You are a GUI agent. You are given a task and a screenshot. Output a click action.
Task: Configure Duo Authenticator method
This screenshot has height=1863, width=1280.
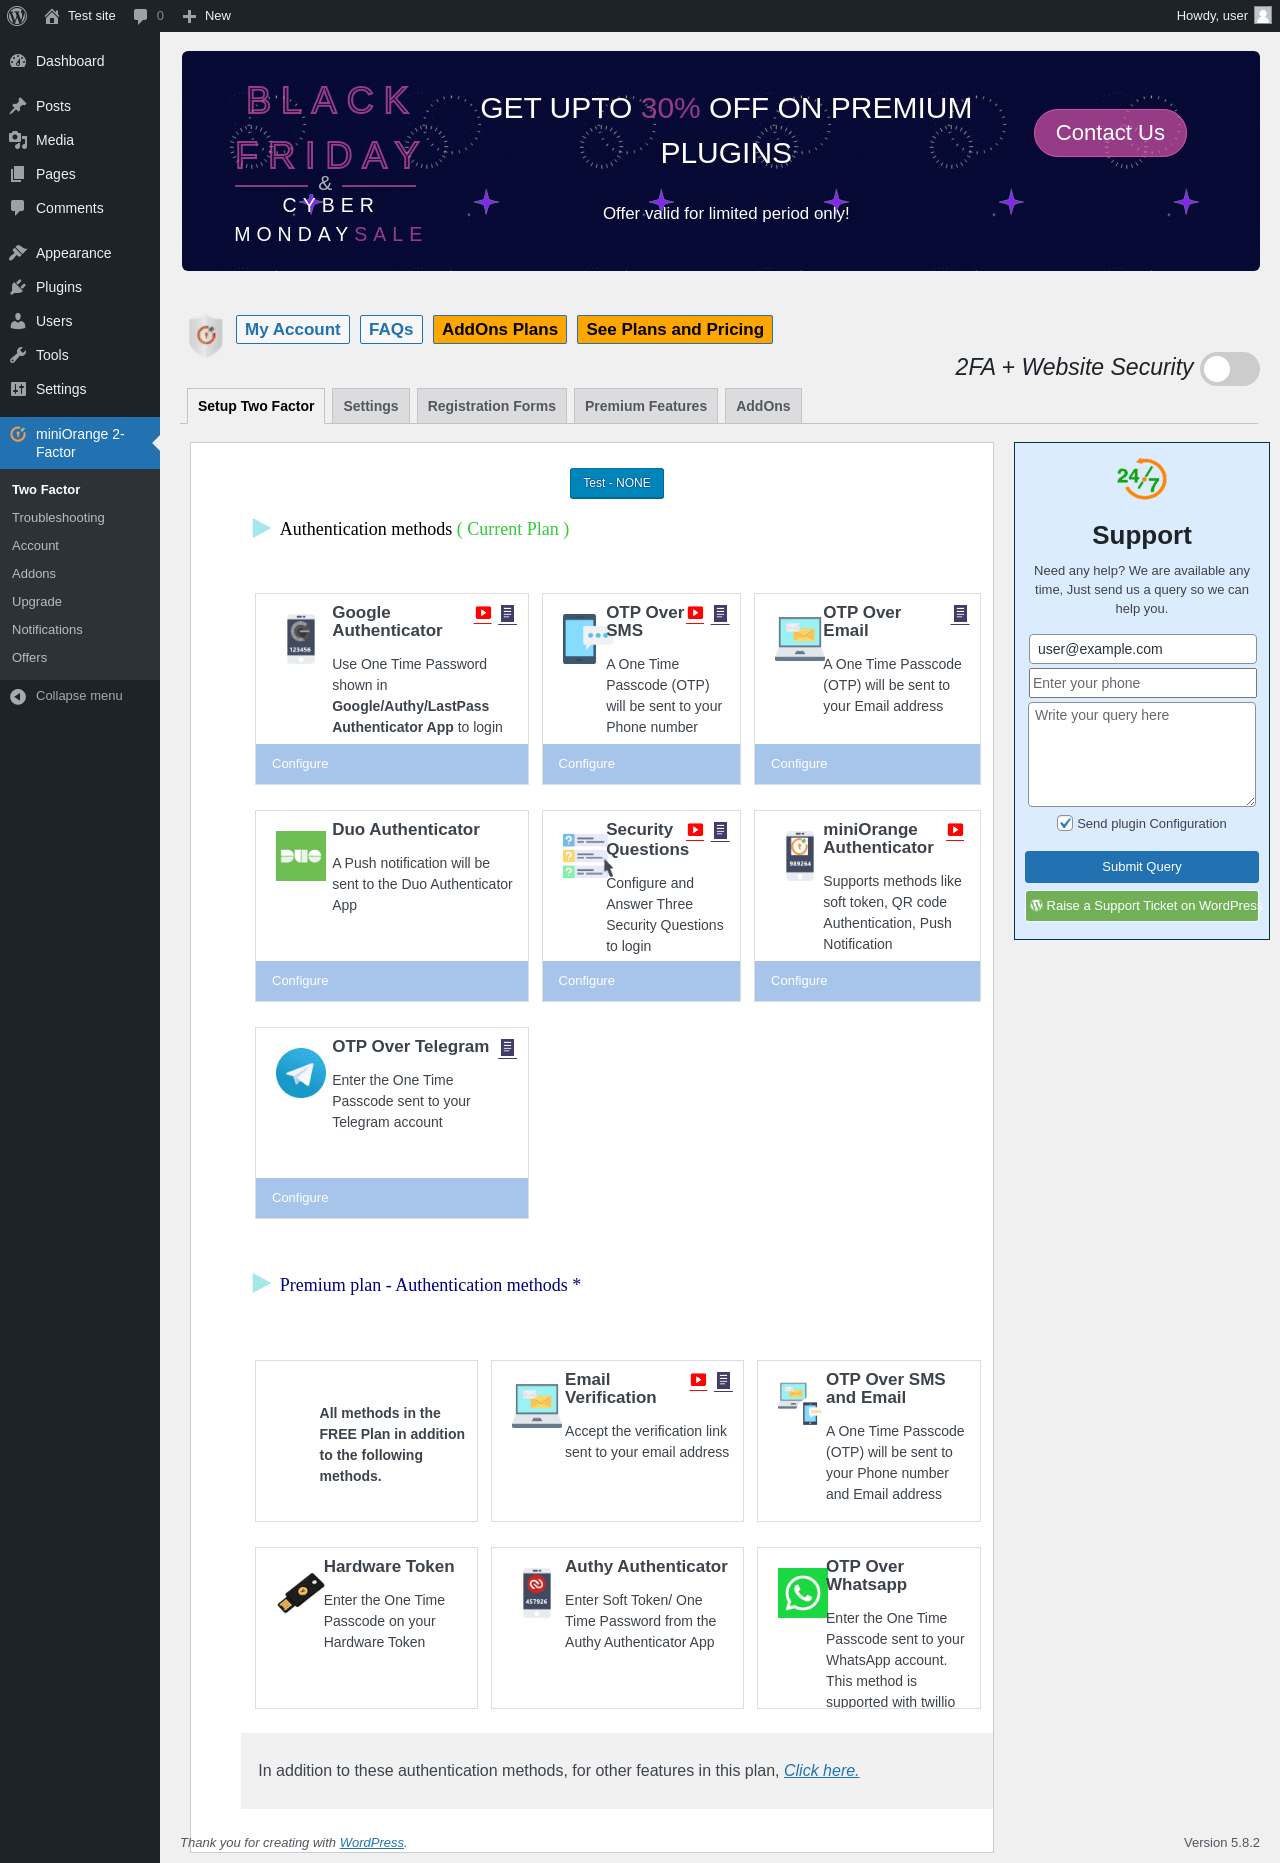[392, 981]
